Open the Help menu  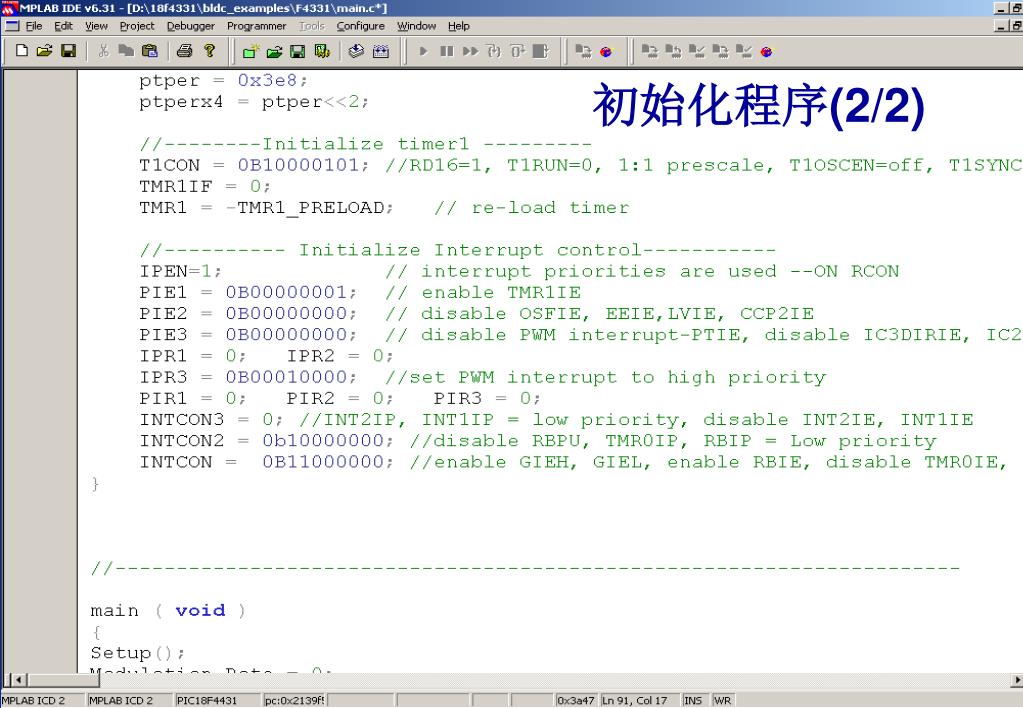coord(459,26)
